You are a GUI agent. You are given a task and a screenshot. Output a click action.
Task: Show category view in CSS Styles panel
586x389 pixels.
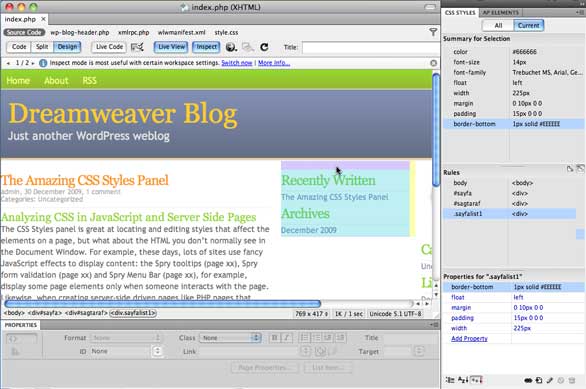[450, 380]
